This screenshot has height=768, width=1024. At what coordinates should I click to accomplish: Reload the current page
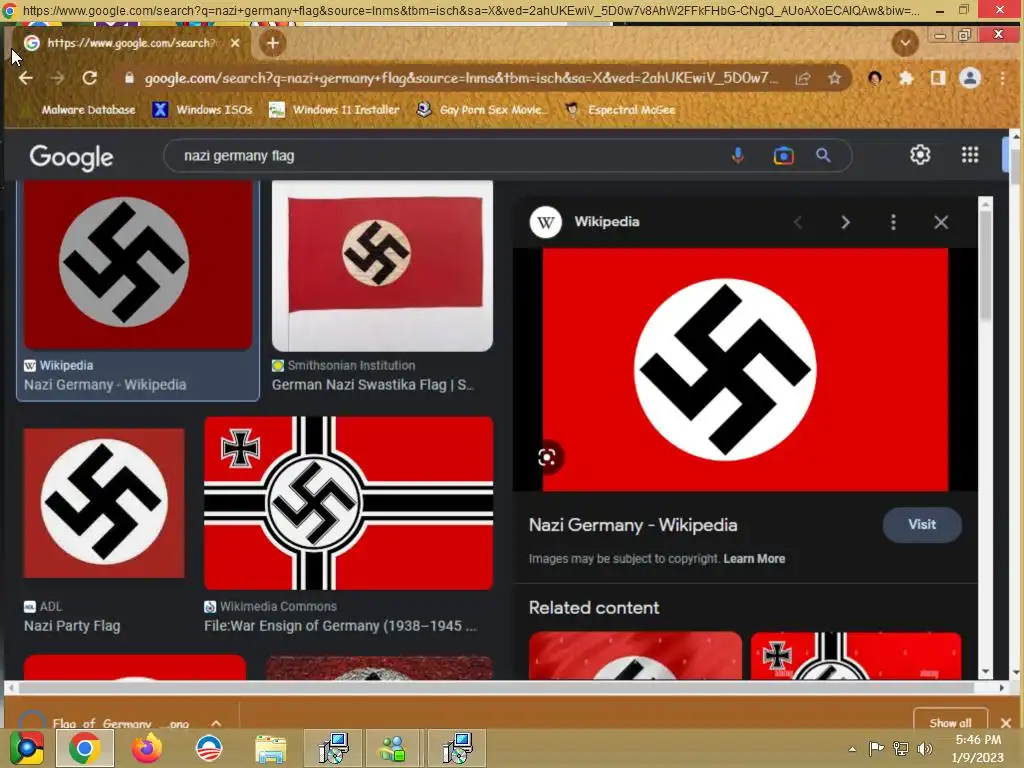click(x=89, y=78)
